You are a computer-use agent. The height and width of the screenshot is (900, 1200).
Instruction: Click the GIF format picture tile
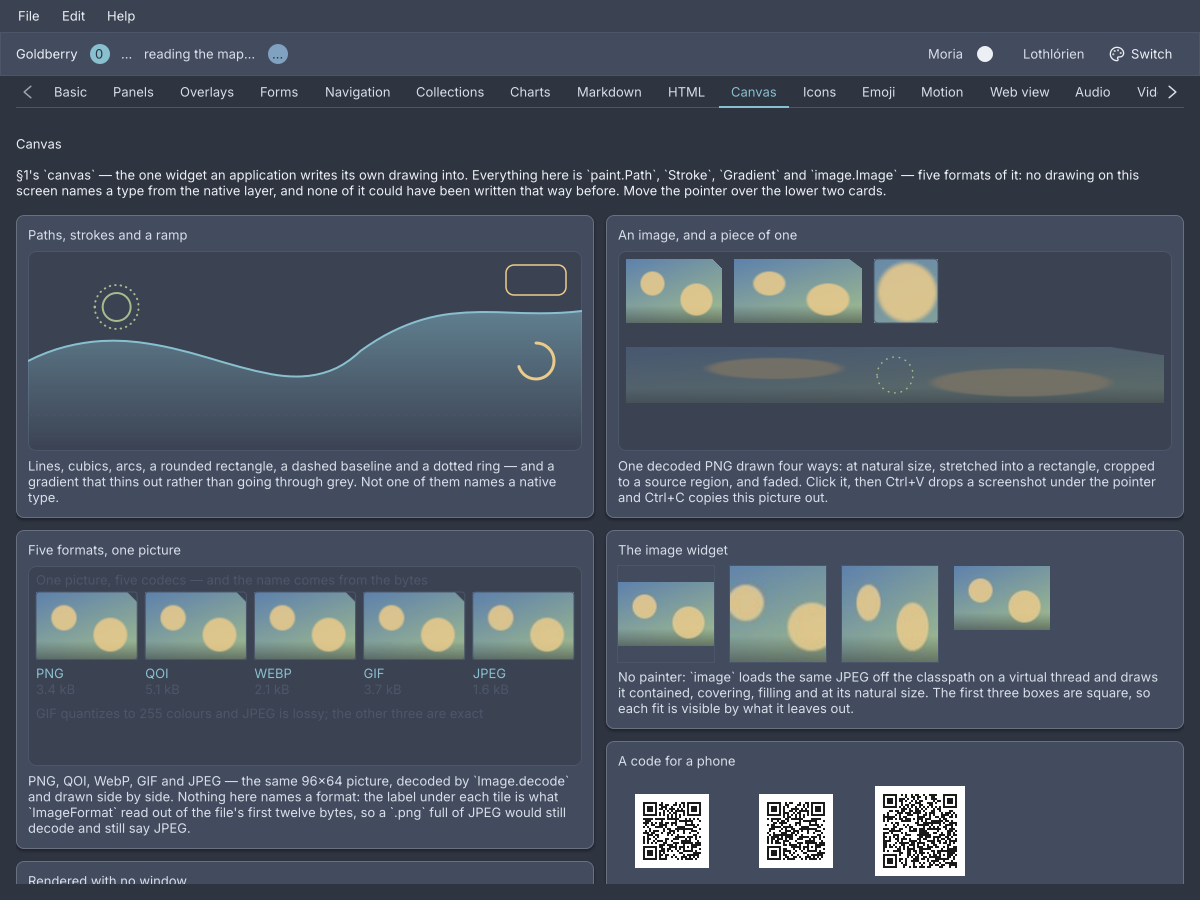tap(414, 626)
